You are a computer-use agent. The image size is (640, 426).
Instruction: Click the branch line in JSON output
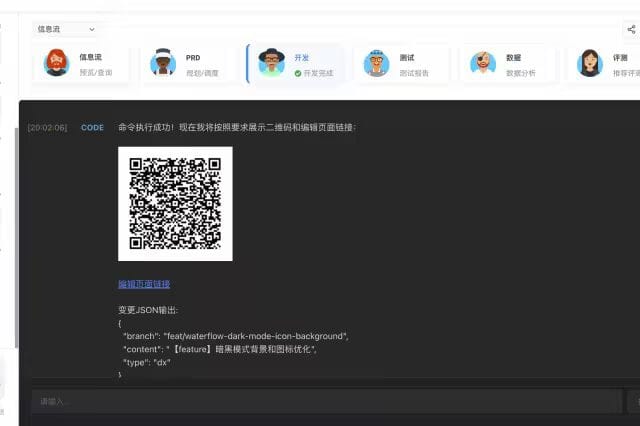point(235,336)
